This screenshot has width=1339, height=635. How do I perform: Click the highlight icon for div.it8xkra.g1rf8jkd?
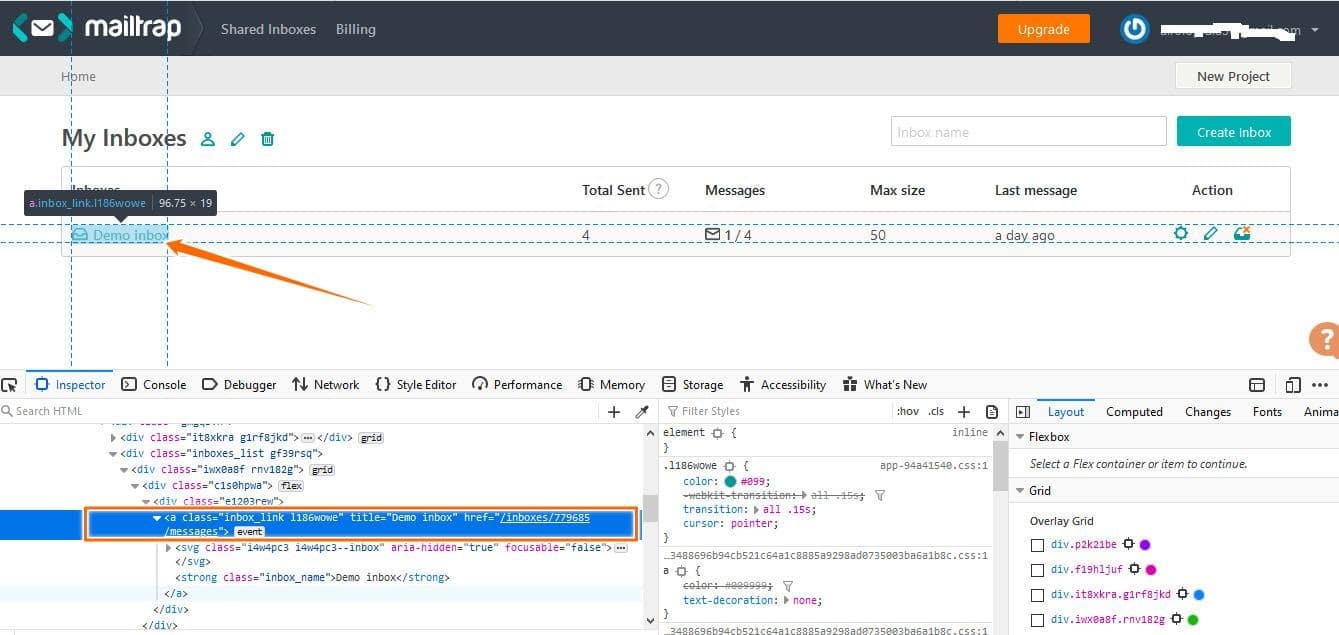pyautogui.click(x=1182, y=594)
